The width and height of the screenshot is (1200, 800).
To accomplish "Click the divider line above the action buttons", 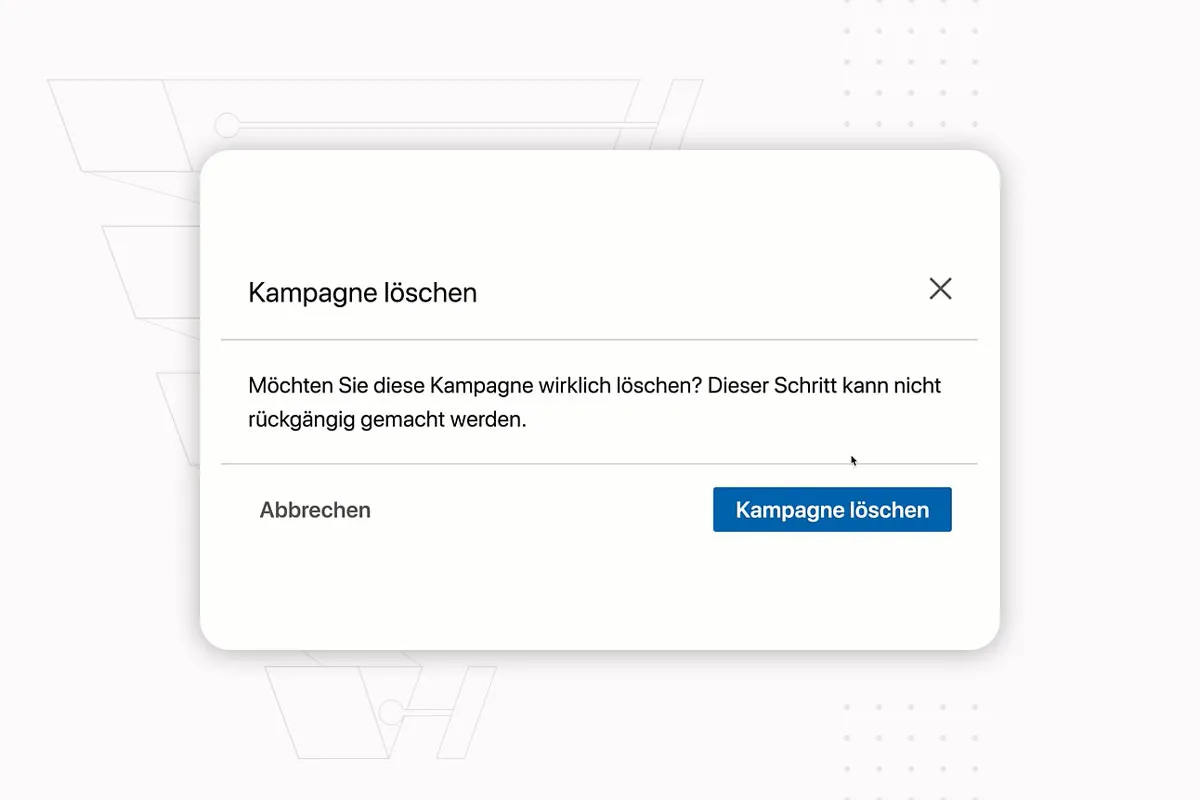I will (x=599, y=464).
